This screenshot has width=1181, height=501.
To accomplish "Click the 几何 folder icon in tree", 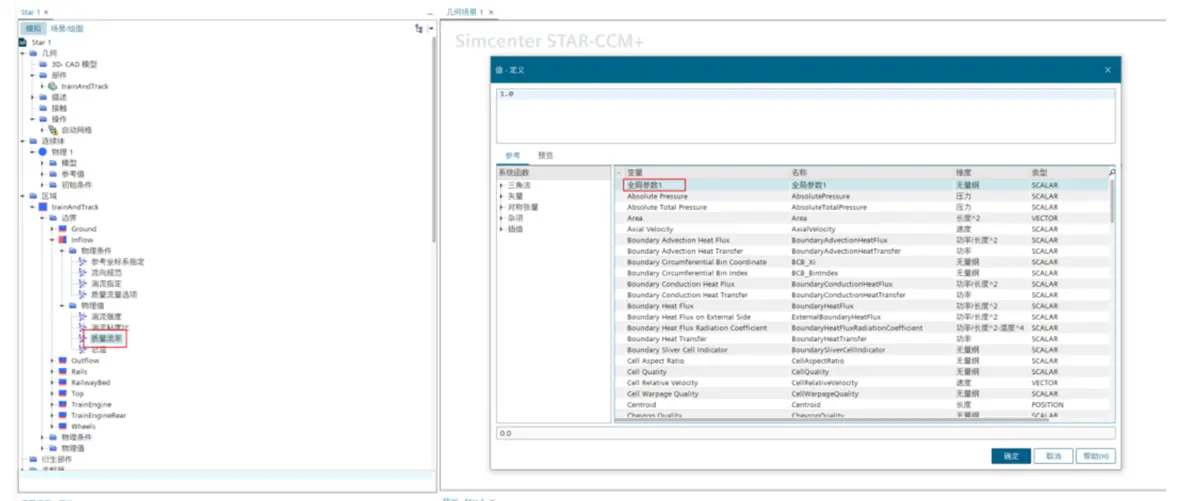I will [33, 53].
